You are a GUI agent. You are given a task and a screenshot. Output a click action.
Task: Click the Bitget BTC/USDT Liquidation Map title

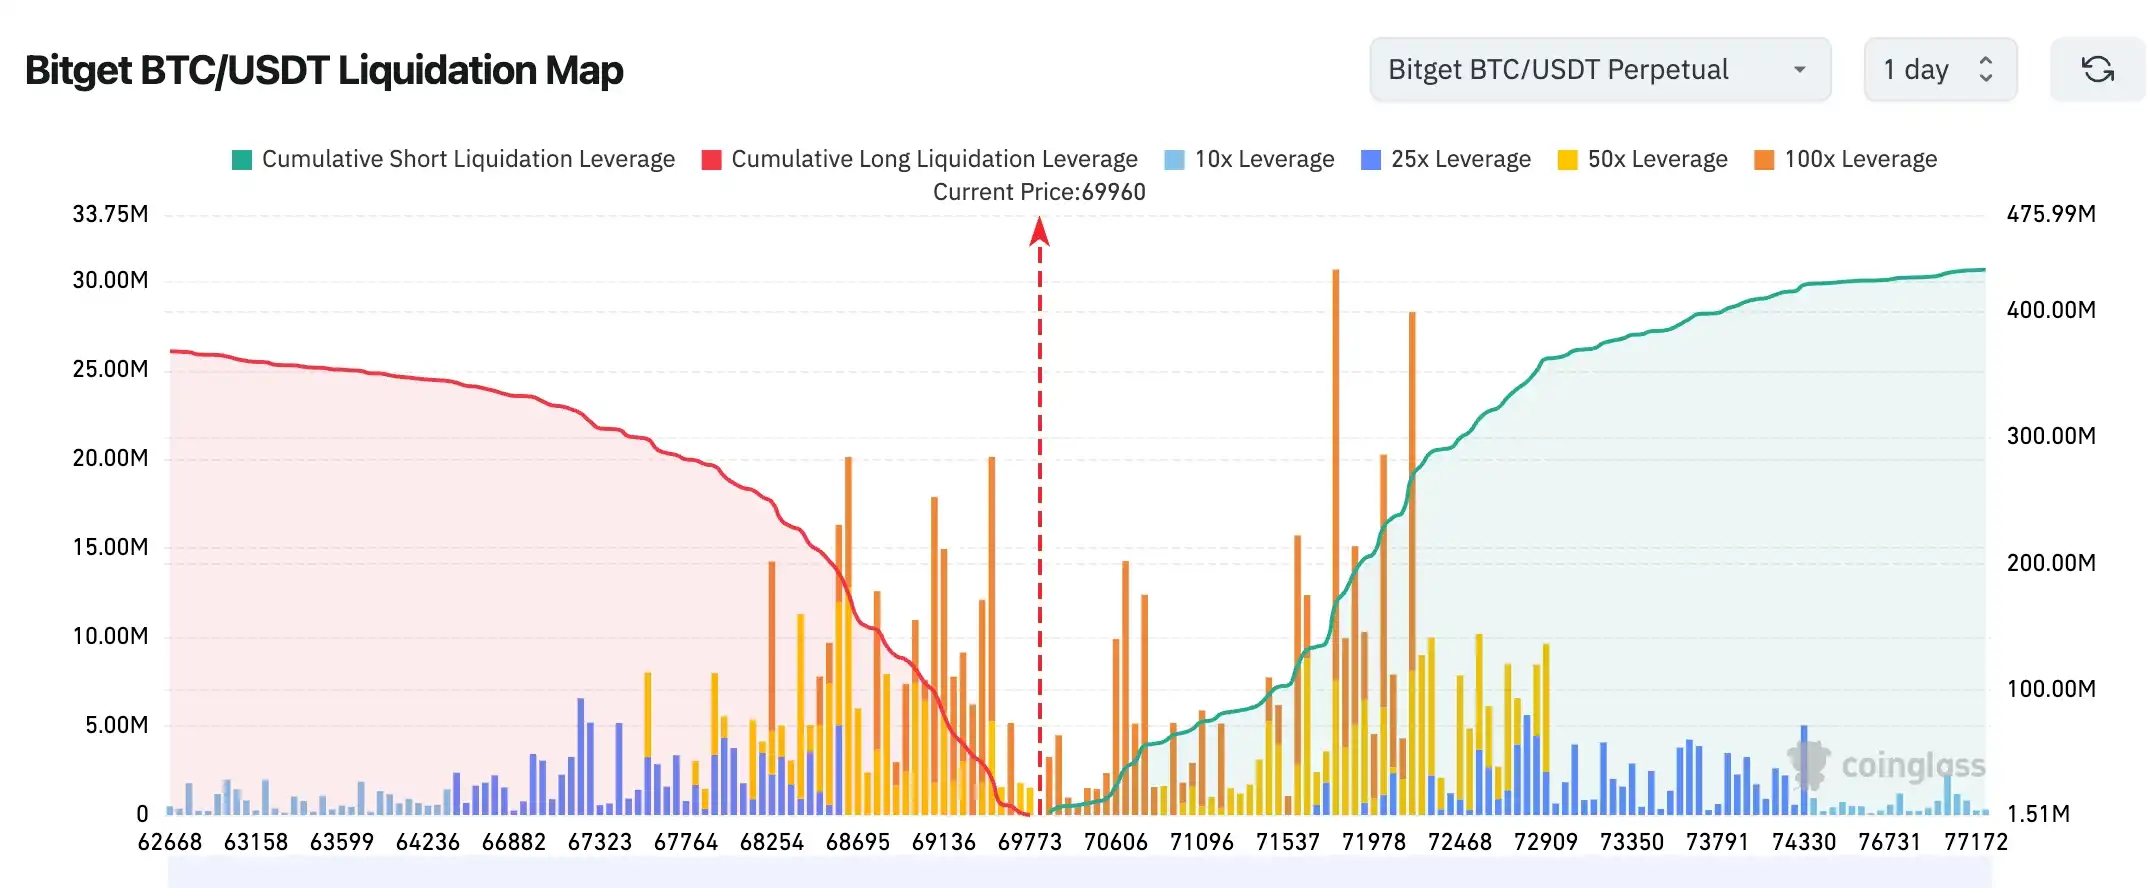(x=324, y=70)
